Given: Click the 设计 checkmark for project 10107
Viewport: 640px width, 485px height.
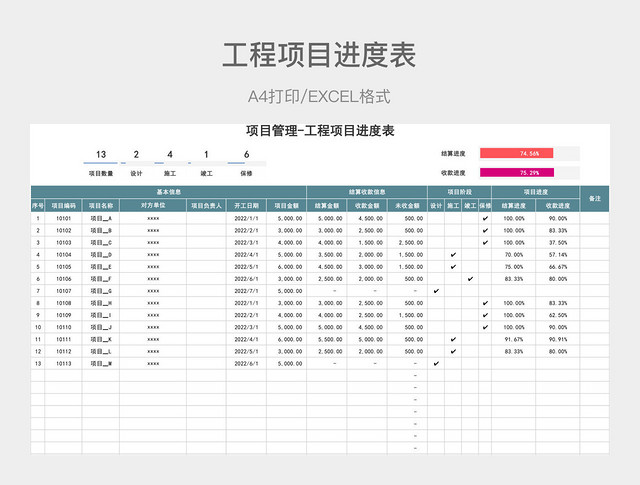Looking at the screenshot, I should [x=436, y=291].
